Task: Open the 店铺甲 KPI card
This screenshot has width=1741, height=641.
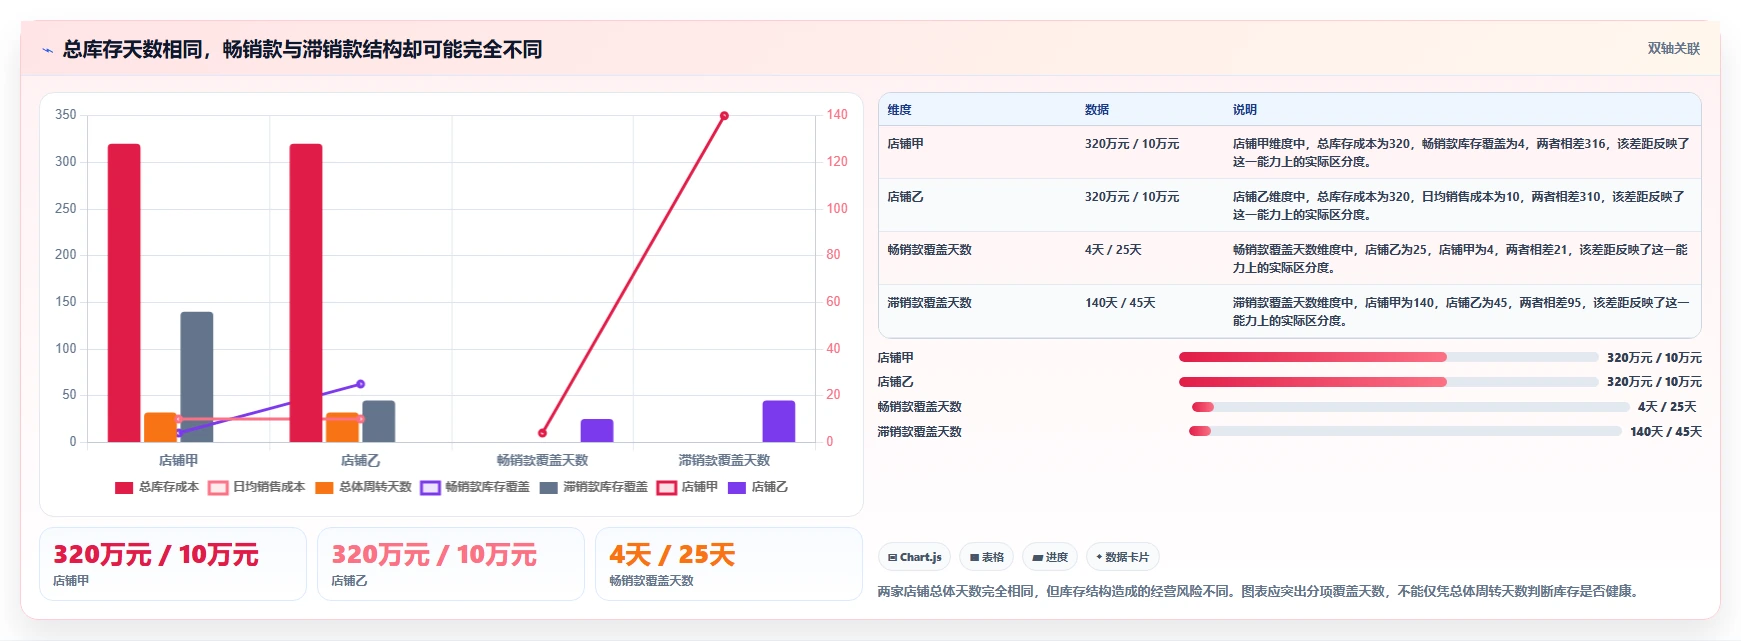Action: 173,564
